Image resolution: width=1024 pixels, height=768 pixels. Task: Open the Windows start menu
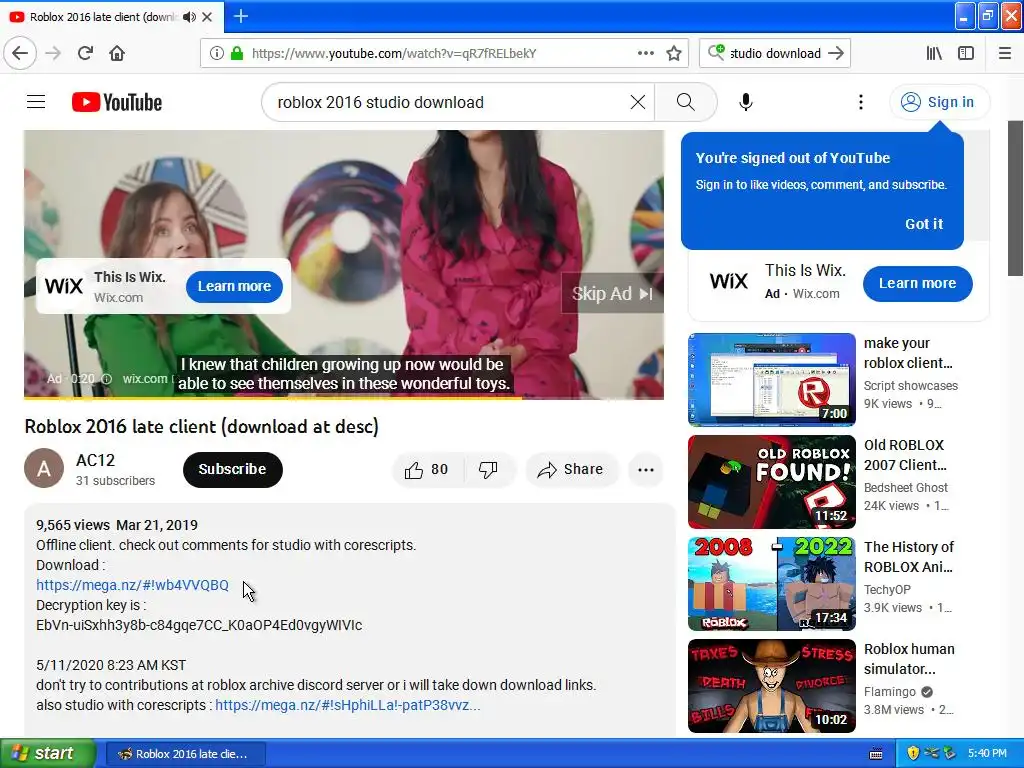(x=47, y=754)
